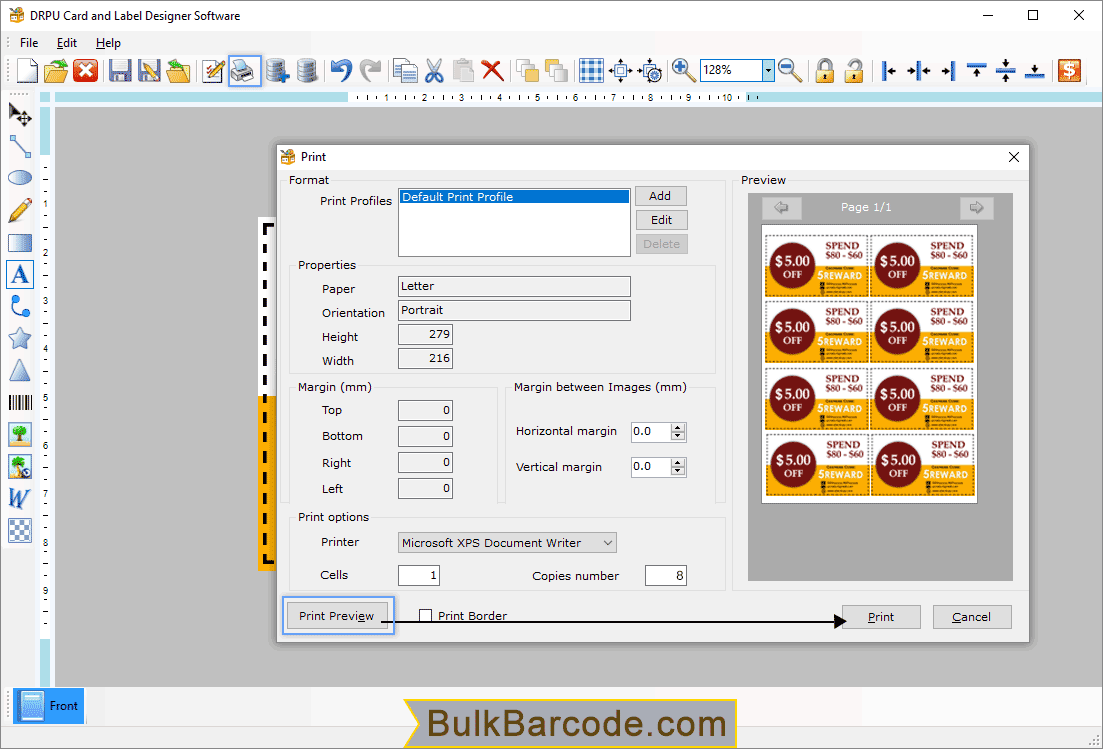Click the coupon sheet preview thumbnail
Screen dimensions: 1103x749
[x=869, y=364]
